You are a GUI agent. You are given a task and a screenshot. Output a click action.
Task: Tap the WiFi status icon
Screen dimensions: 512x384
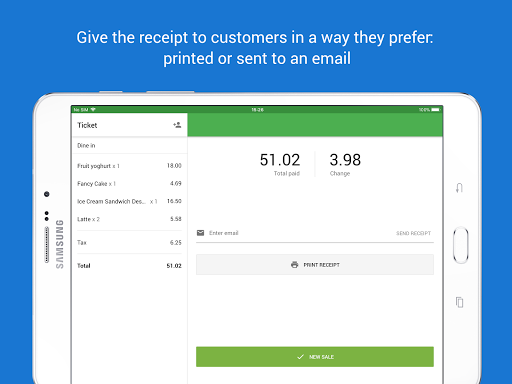pos(93,109)
